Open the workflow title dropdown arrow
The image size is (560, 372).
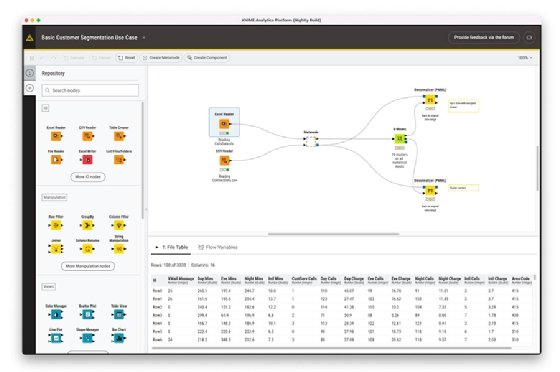144,37
